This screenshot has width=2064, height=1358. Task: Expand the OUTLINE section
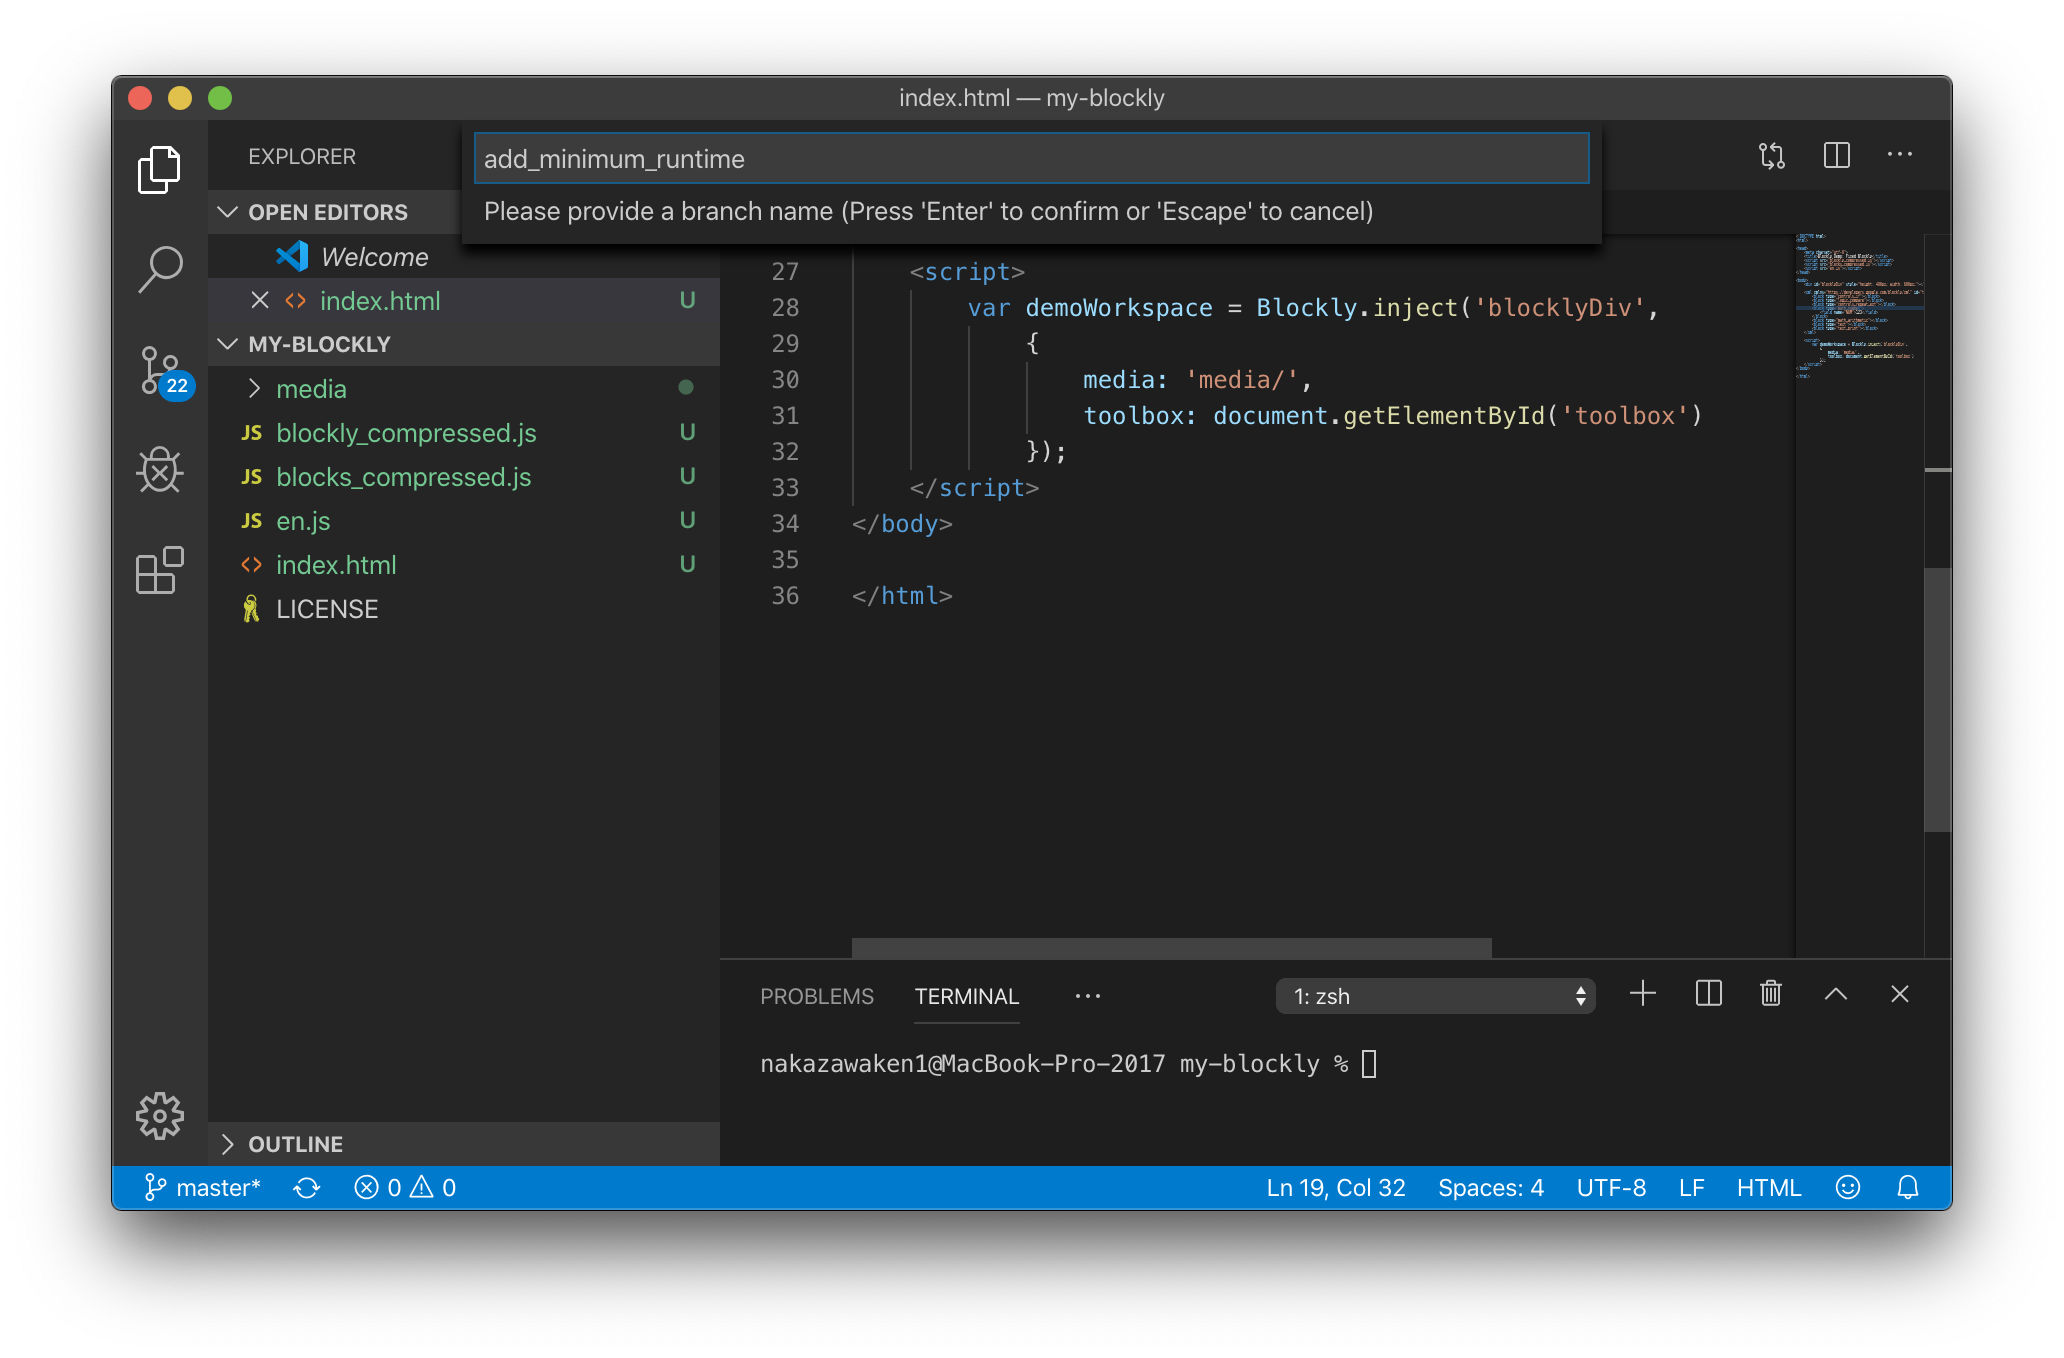[x=294, y=1144]
